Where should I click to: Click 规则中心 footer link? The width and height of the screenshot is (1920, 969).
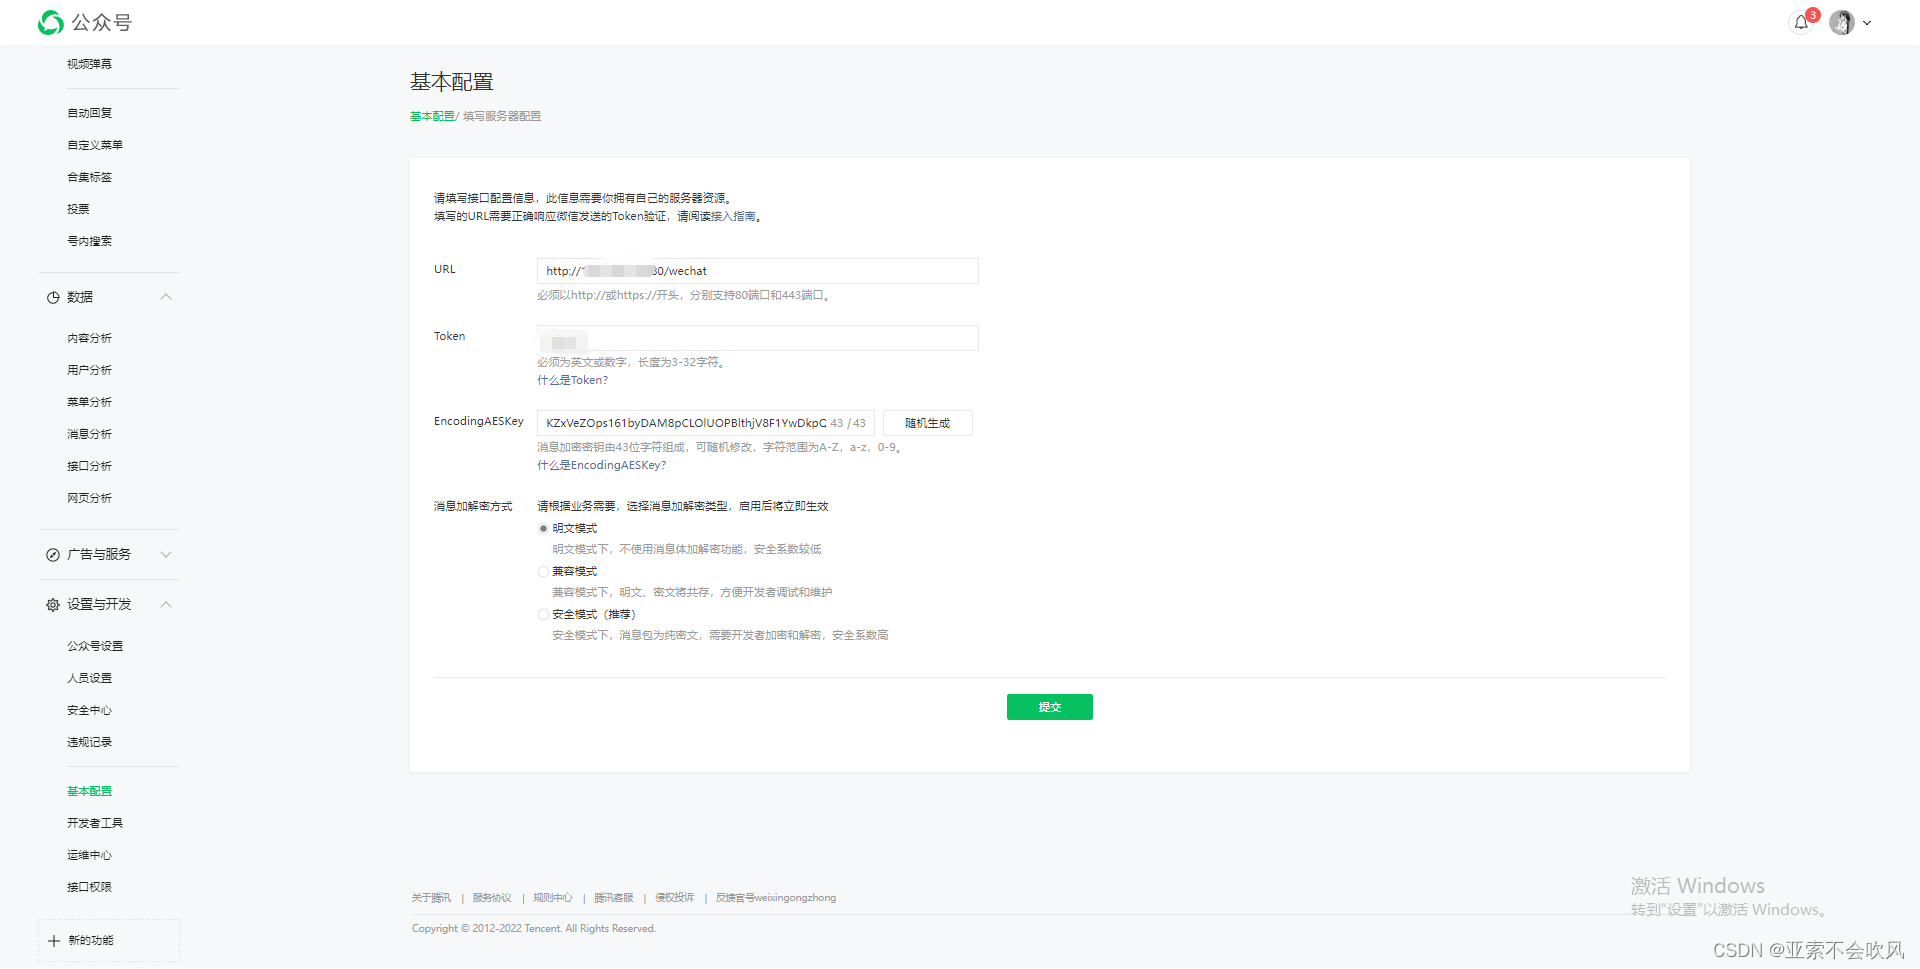[x=552, y=898]
